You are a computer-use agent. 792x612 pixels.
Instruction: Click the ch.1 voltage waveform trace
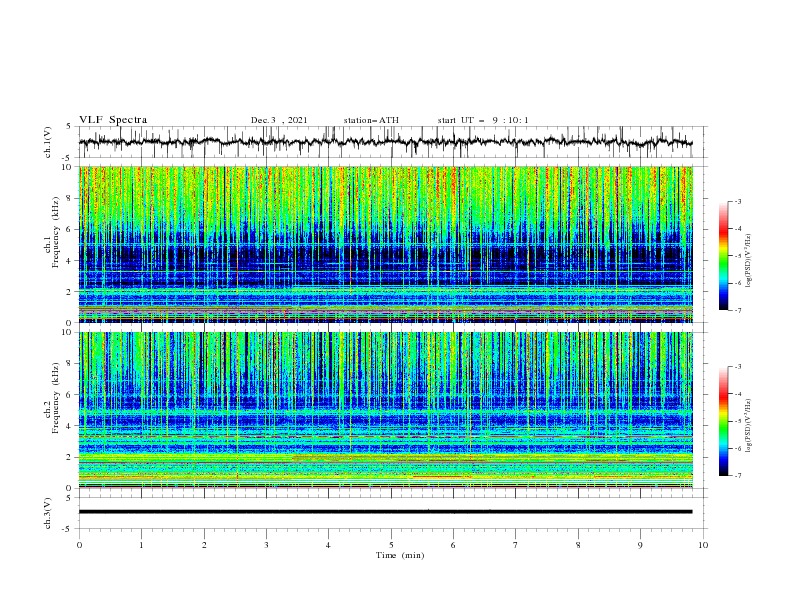pyautogui.click(x=385, y=142)
